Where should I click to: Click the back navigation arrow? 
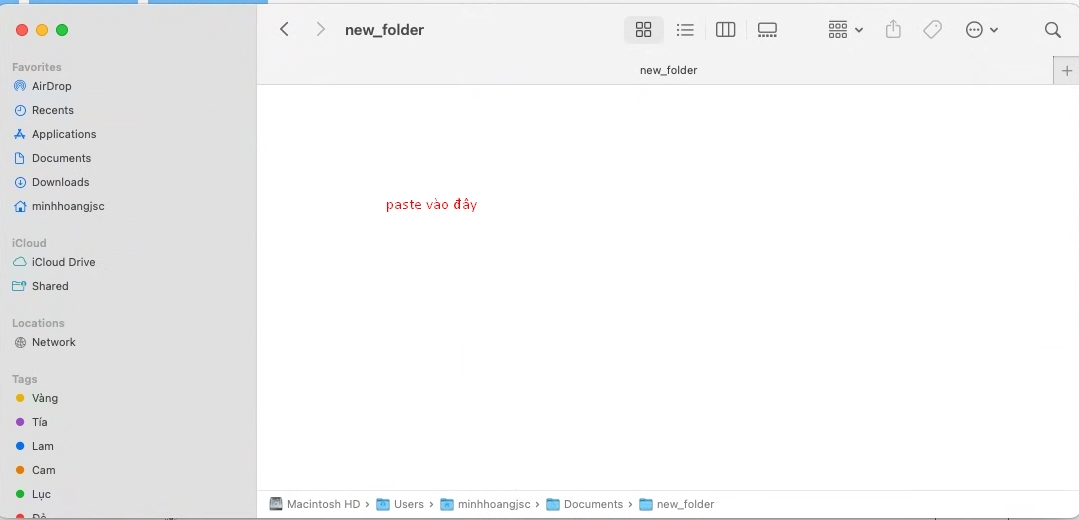point(285,30)
